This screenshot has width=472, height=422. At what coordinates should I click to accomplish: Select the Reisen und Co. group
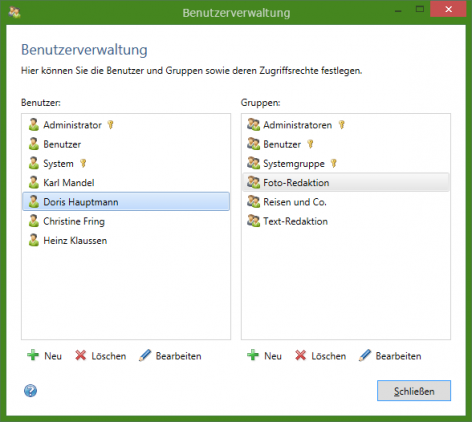coord(295,202)
